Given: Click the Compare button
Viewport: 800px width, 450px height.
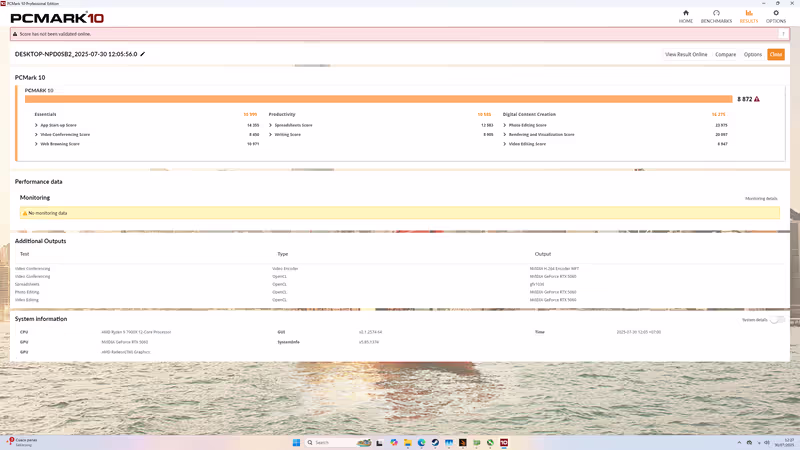Looking at the screenshot, I should [x=725, y=54].
